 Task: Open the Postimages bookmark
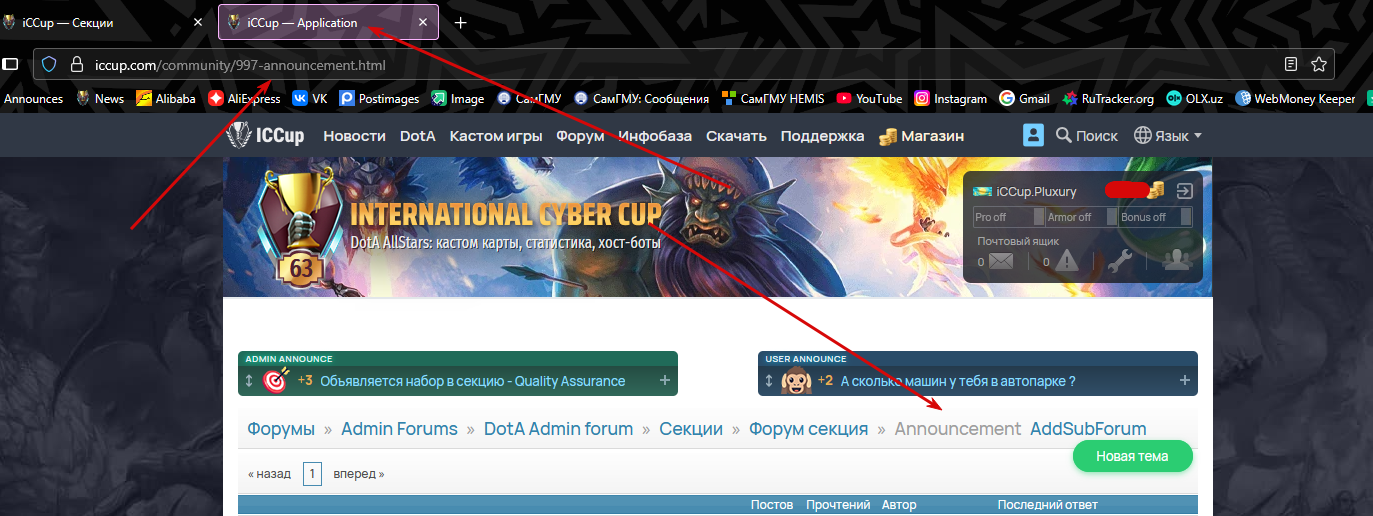click(x=379, y=99)
